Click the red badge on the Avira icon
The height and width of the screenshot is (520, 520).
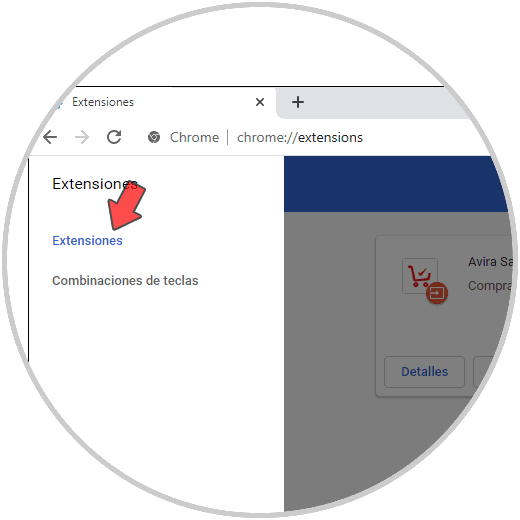(437, 293)
